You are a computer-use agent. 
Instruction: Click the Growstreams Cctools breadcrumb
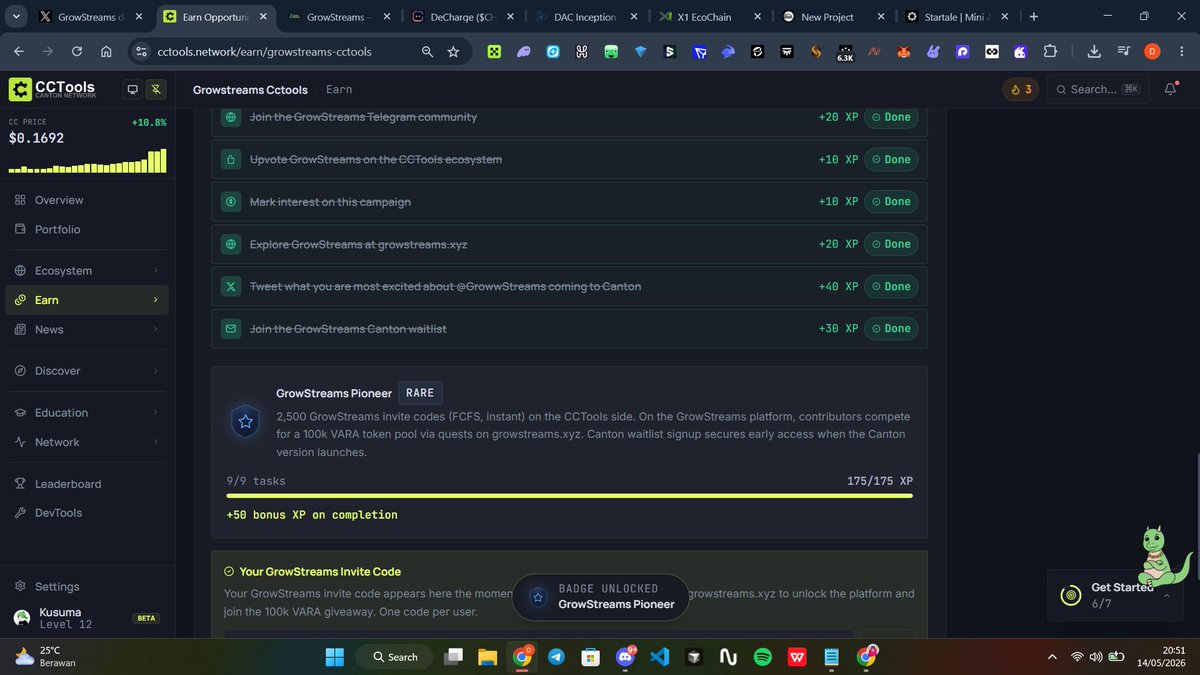tap(250, 89)
